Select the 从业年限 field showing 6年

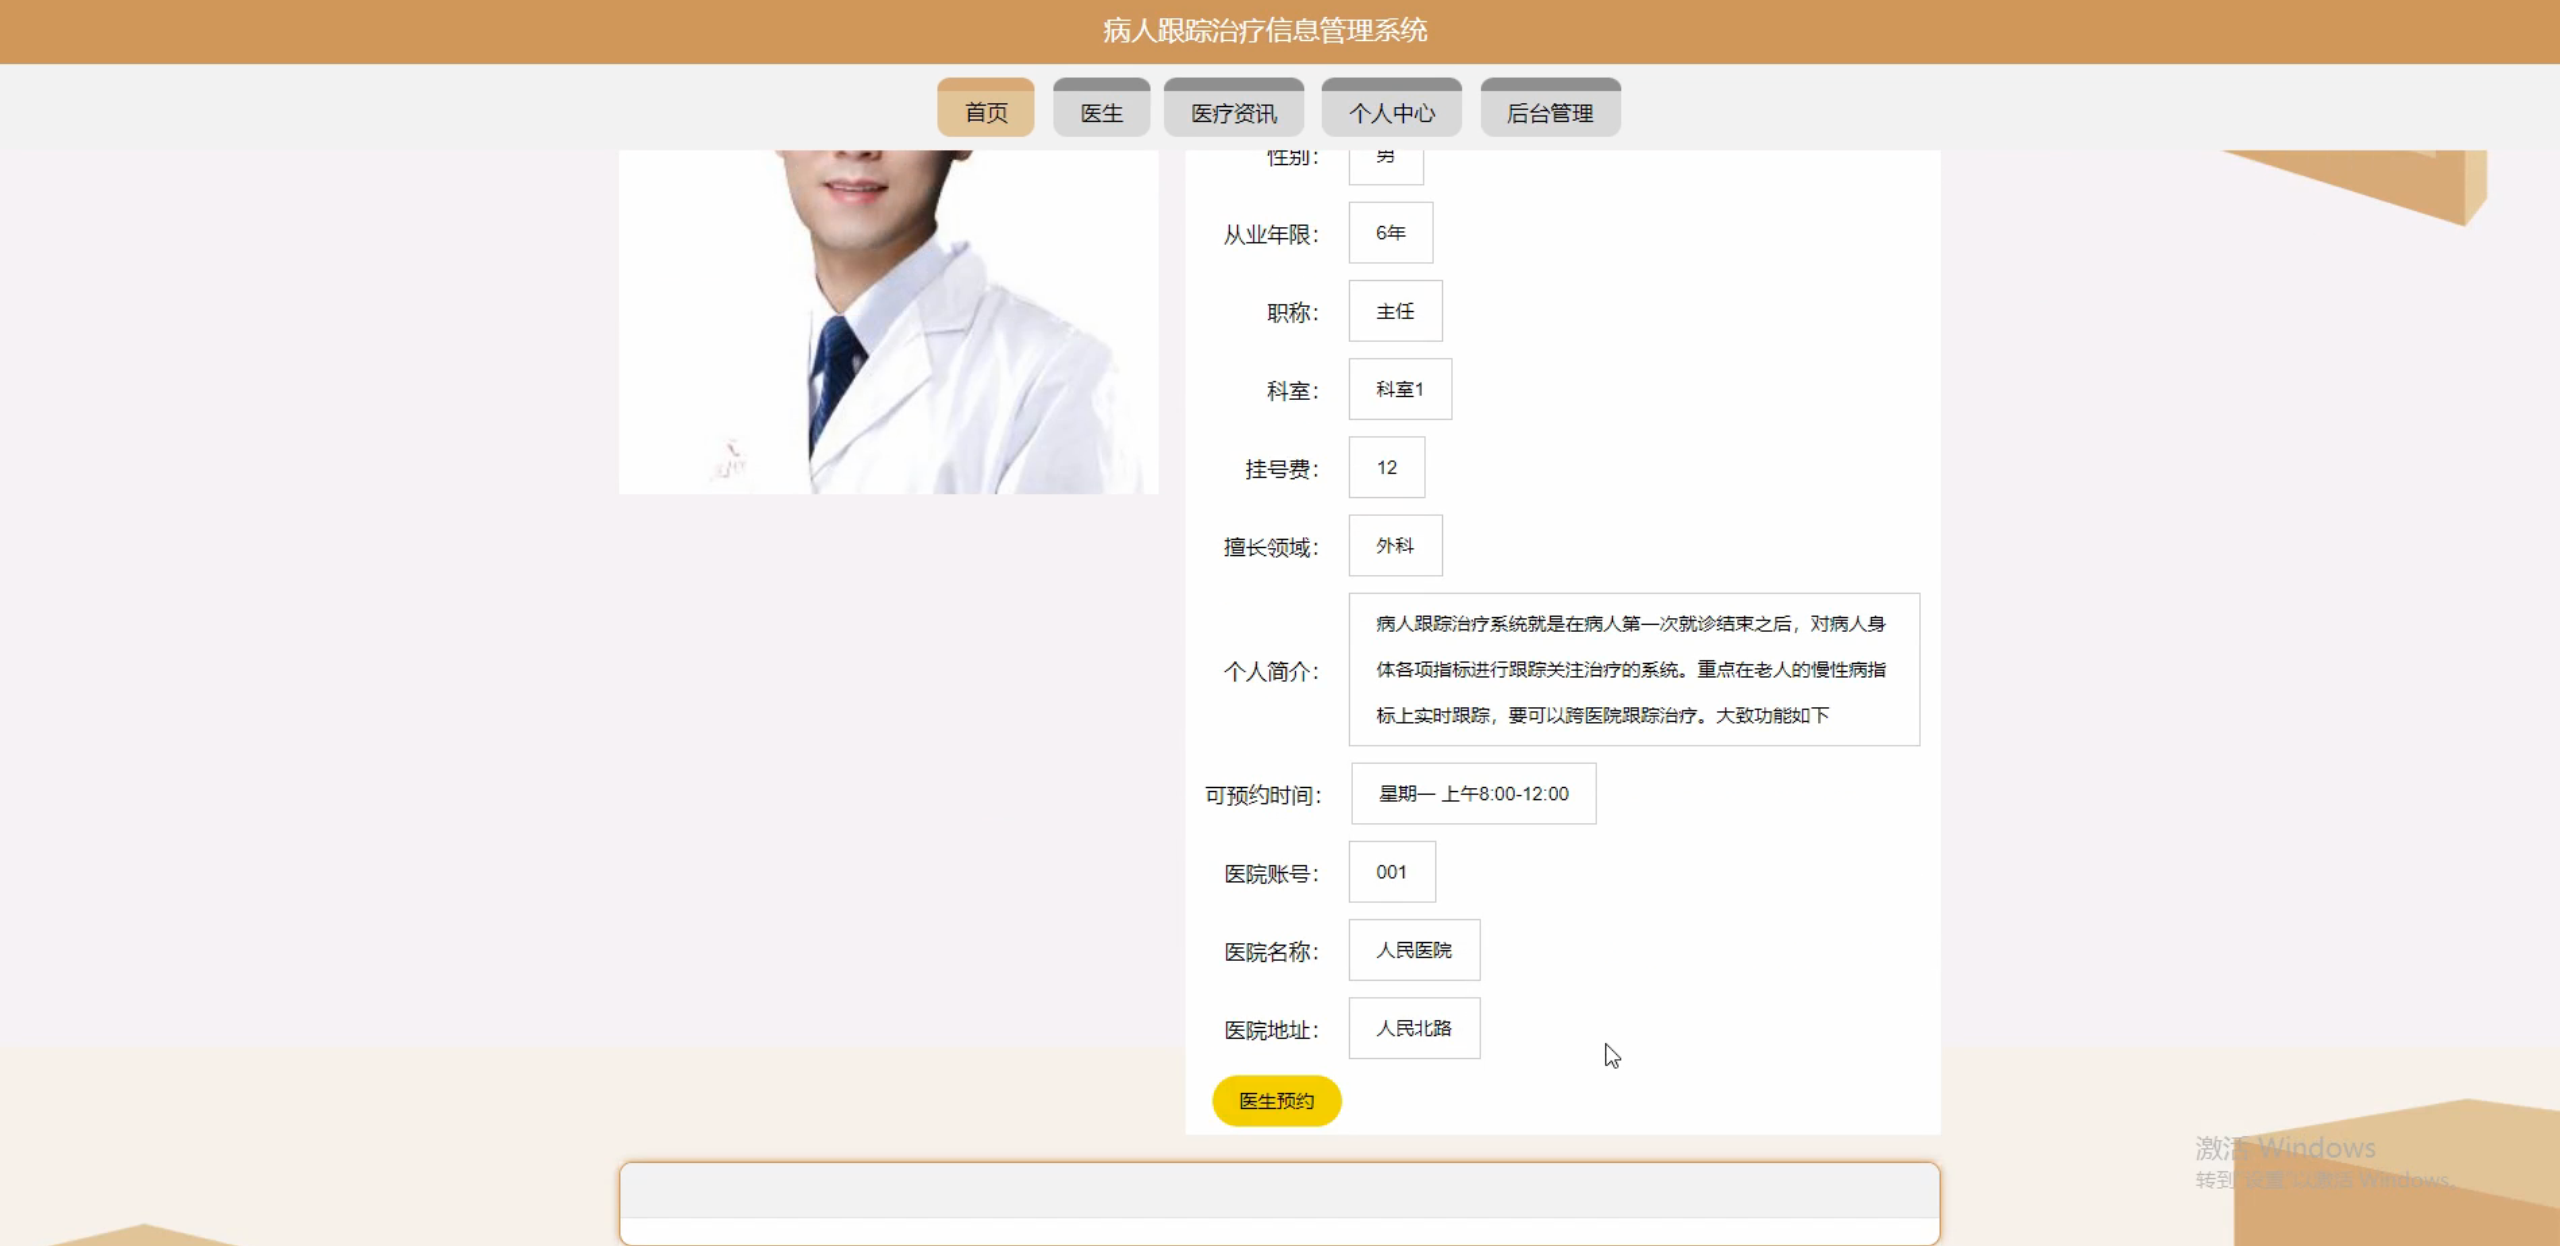(x=1390, y=233)
